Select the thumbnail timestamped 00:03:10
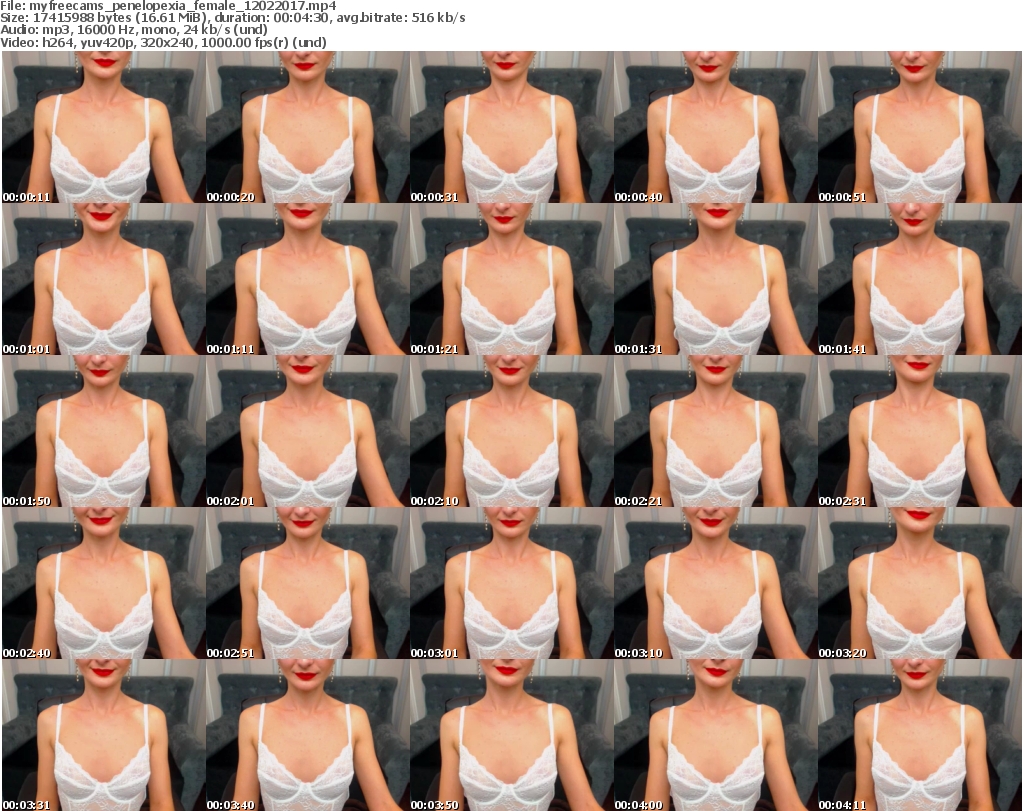 pyautogui.click(x=716, y=583)
